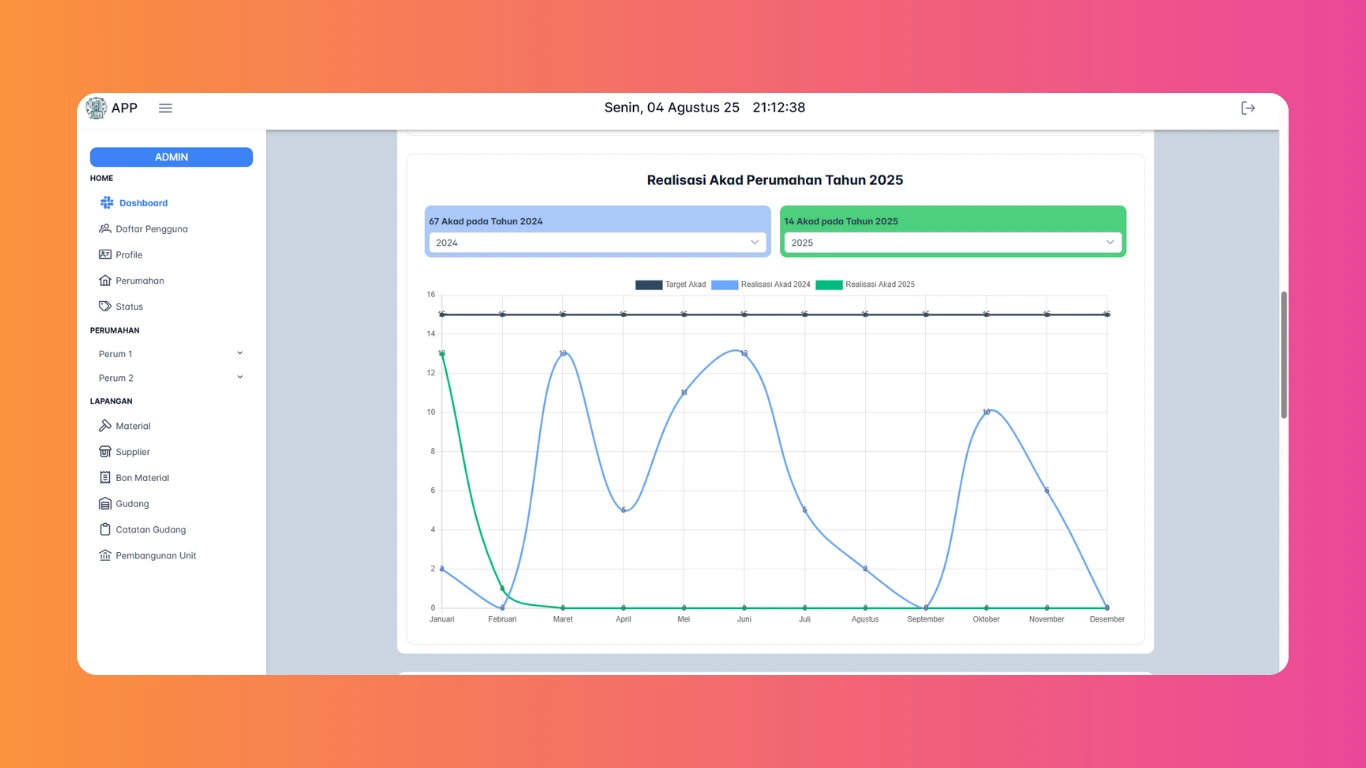Image resolution: width=1366 pixels, height=768 pixels.
Task: Toggle Realisasi Akad 2025 legend item
Action: (865, 285)
